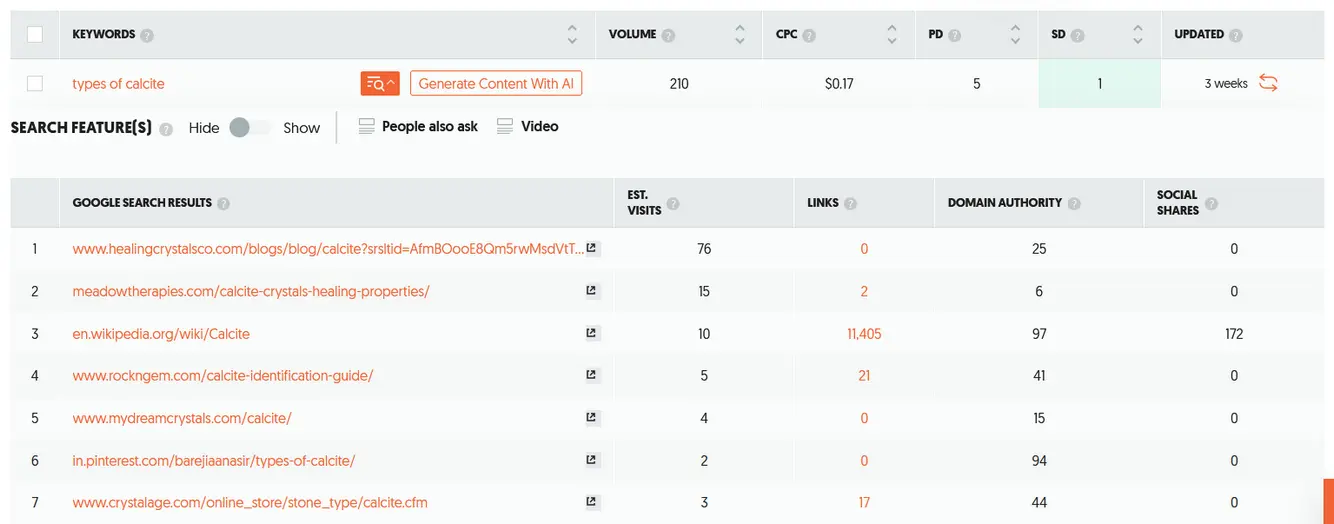
Task: Open crystalage result external link icon
Action: [x=592, y=502]
